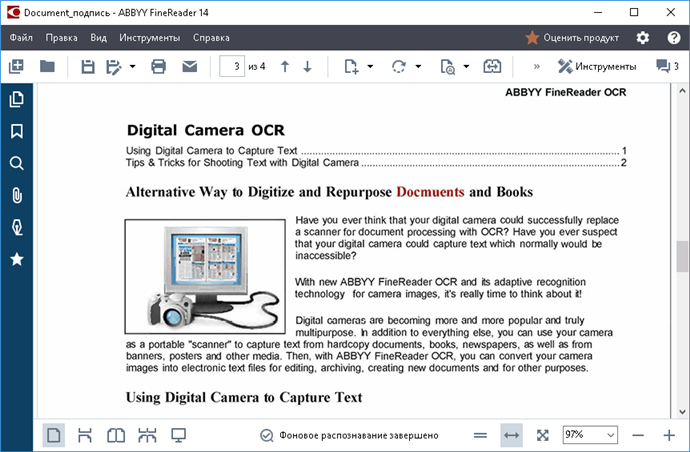
Task: Select one-page scrolling view mode
Action: click(x=84, y=435)
